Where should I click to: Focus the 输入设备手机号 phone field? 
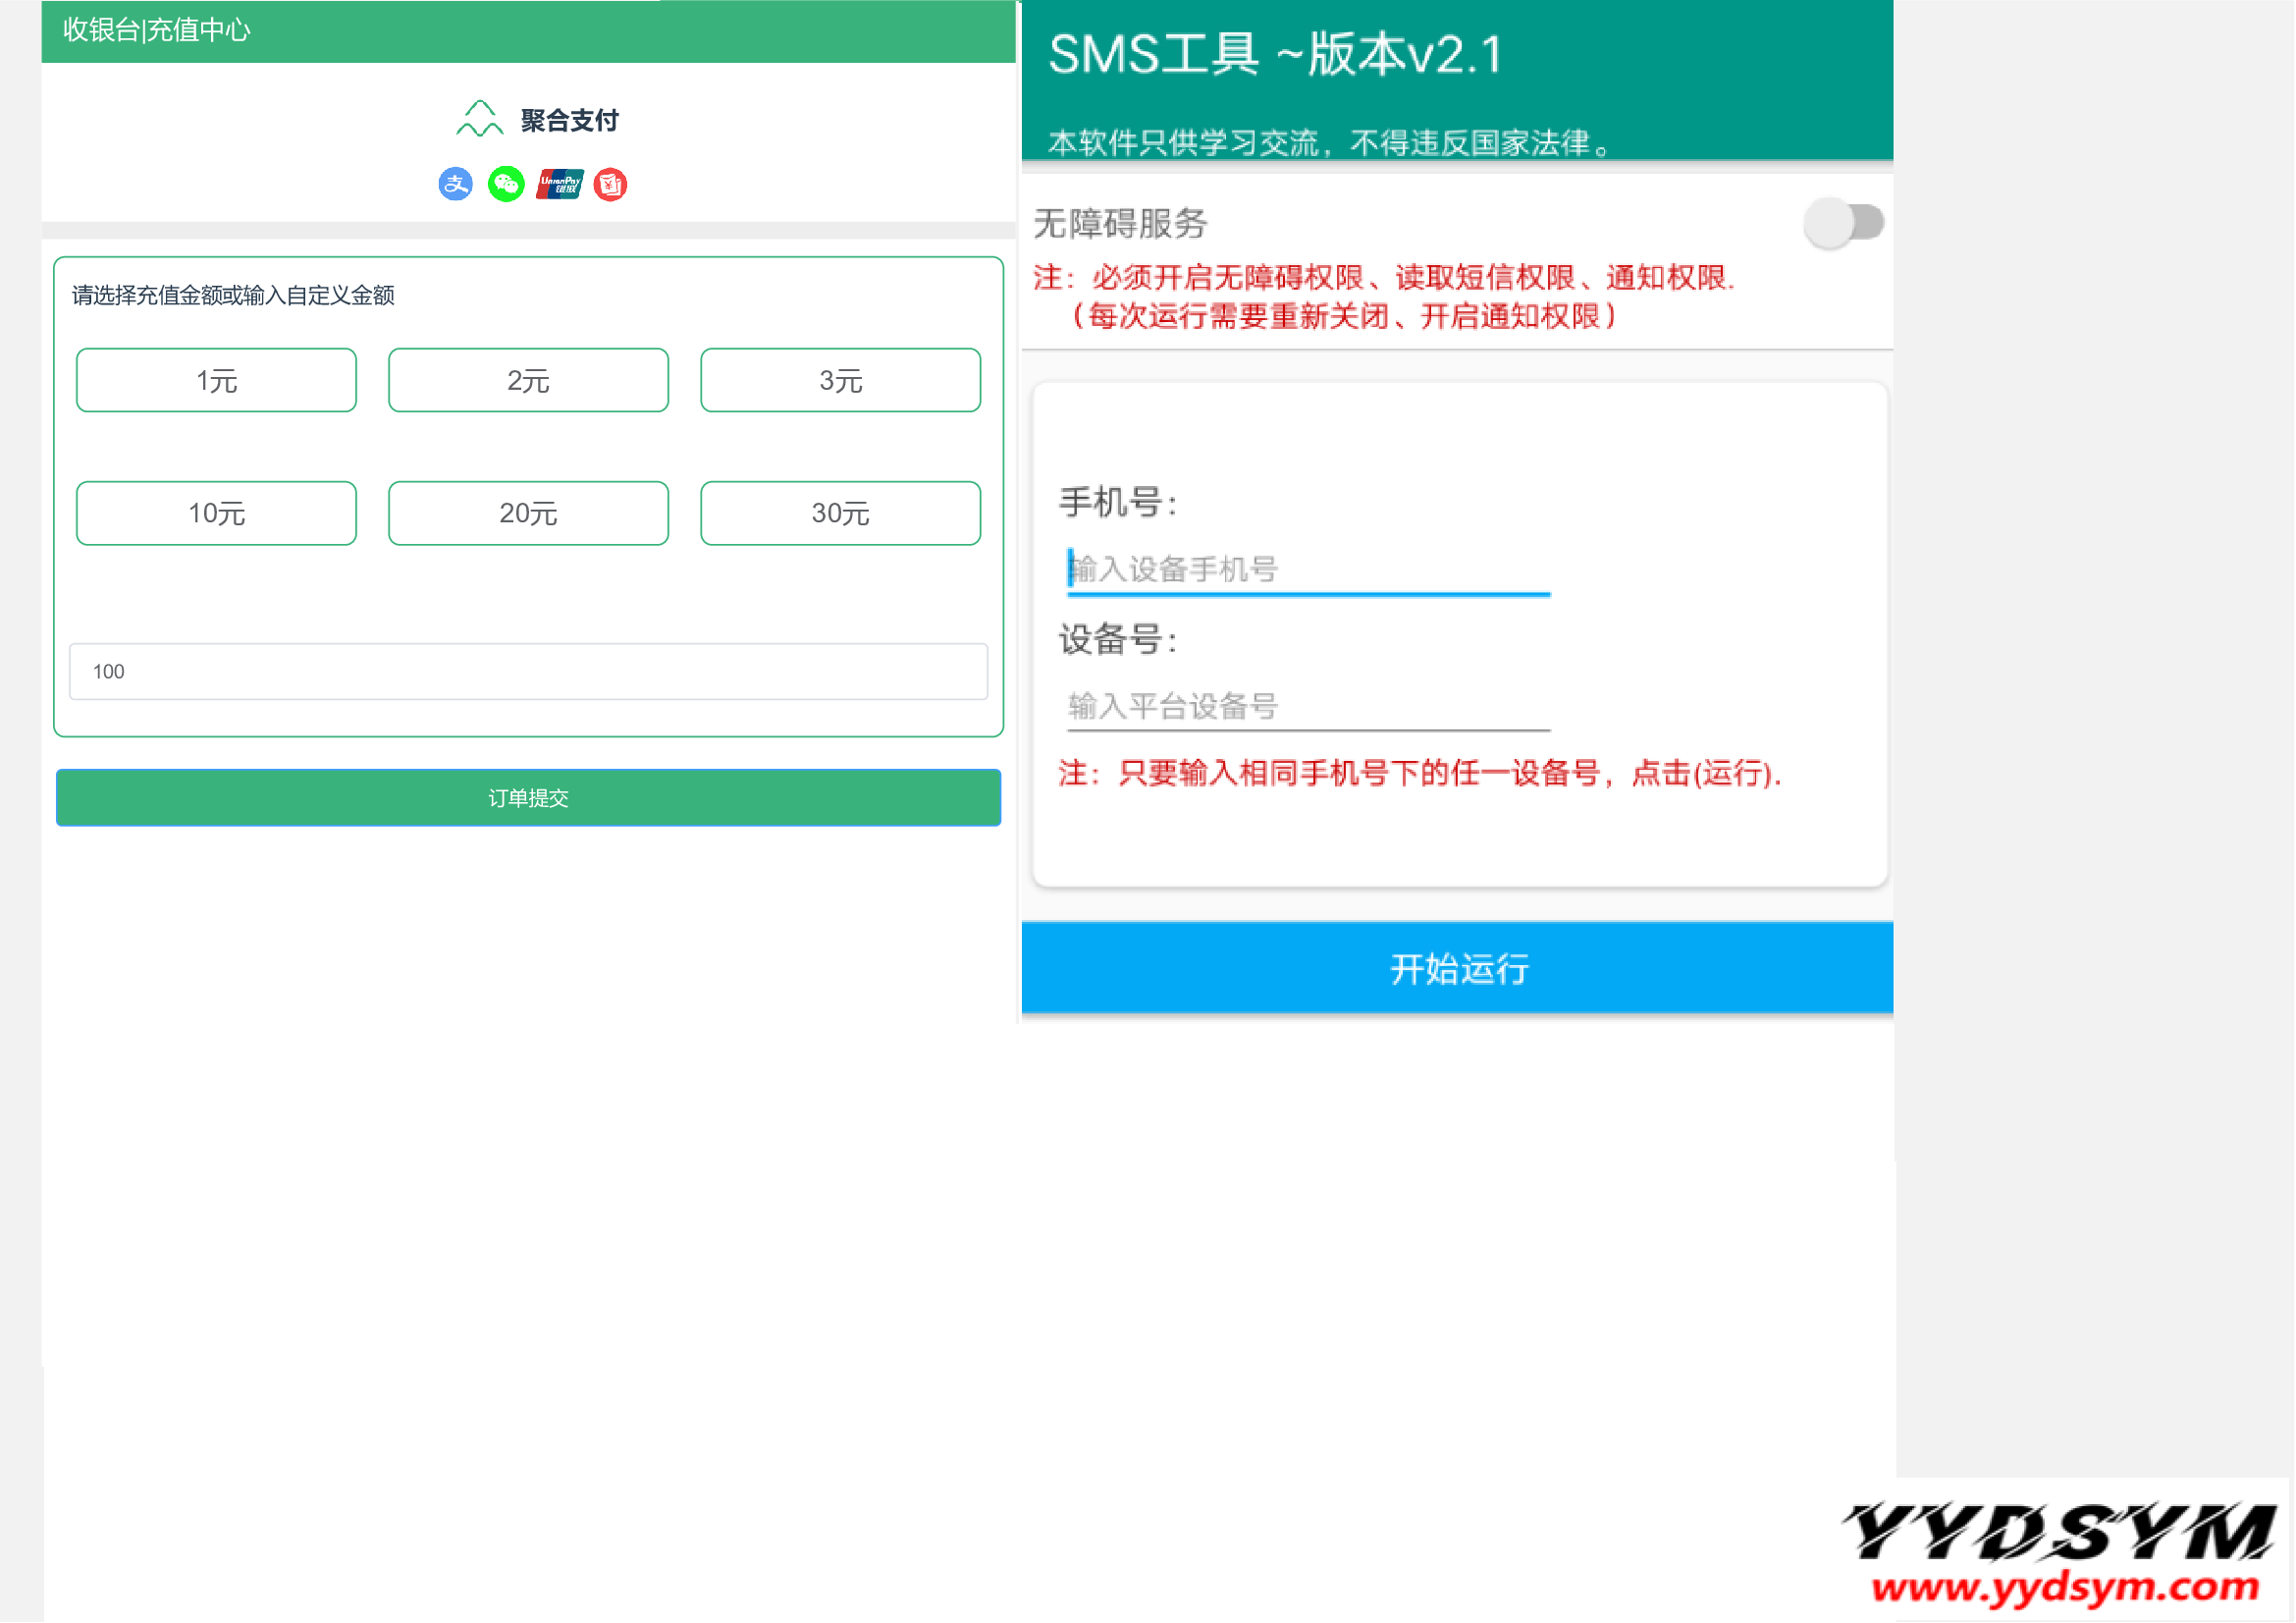click(1308, 570)
